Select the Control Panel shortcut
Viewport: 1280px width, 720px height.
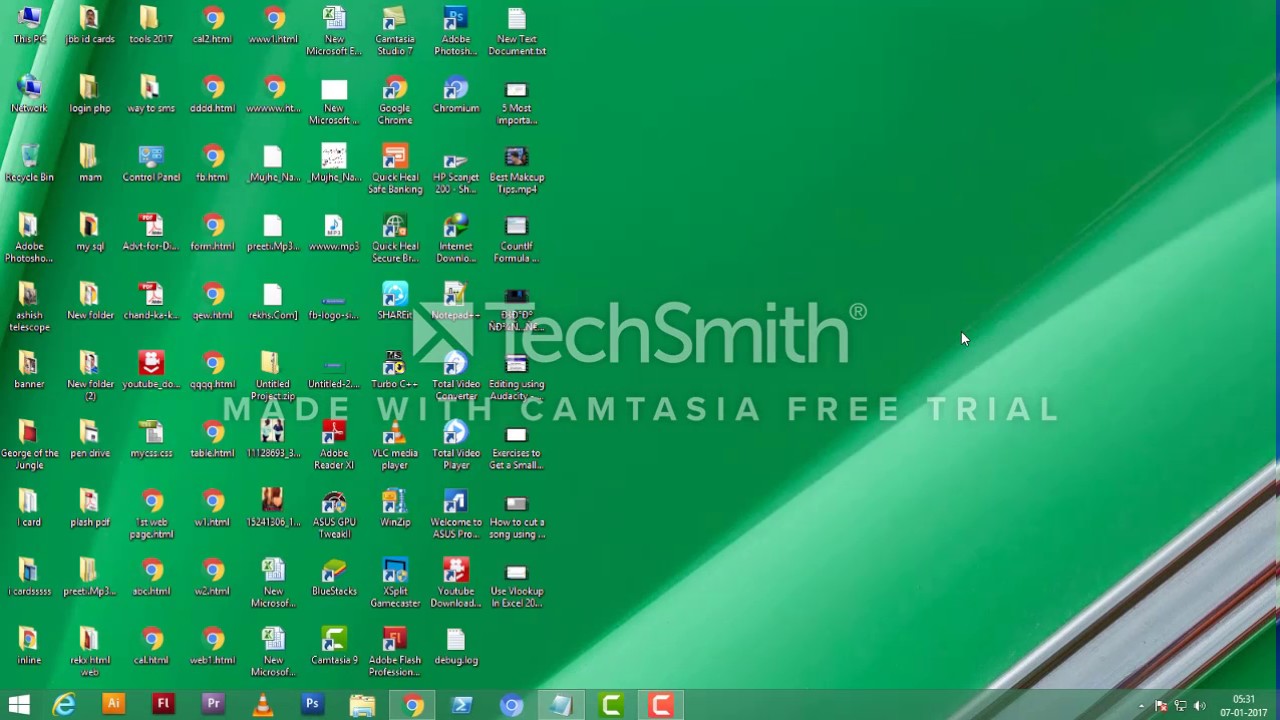[151, 164]
